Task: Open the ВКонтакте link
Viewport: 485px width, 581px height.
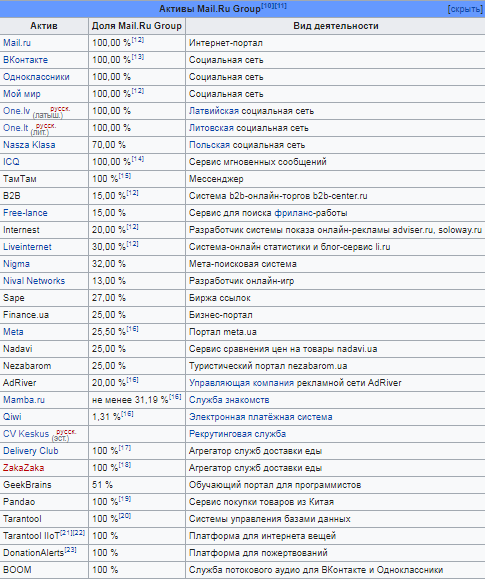Action: (25, 60)
